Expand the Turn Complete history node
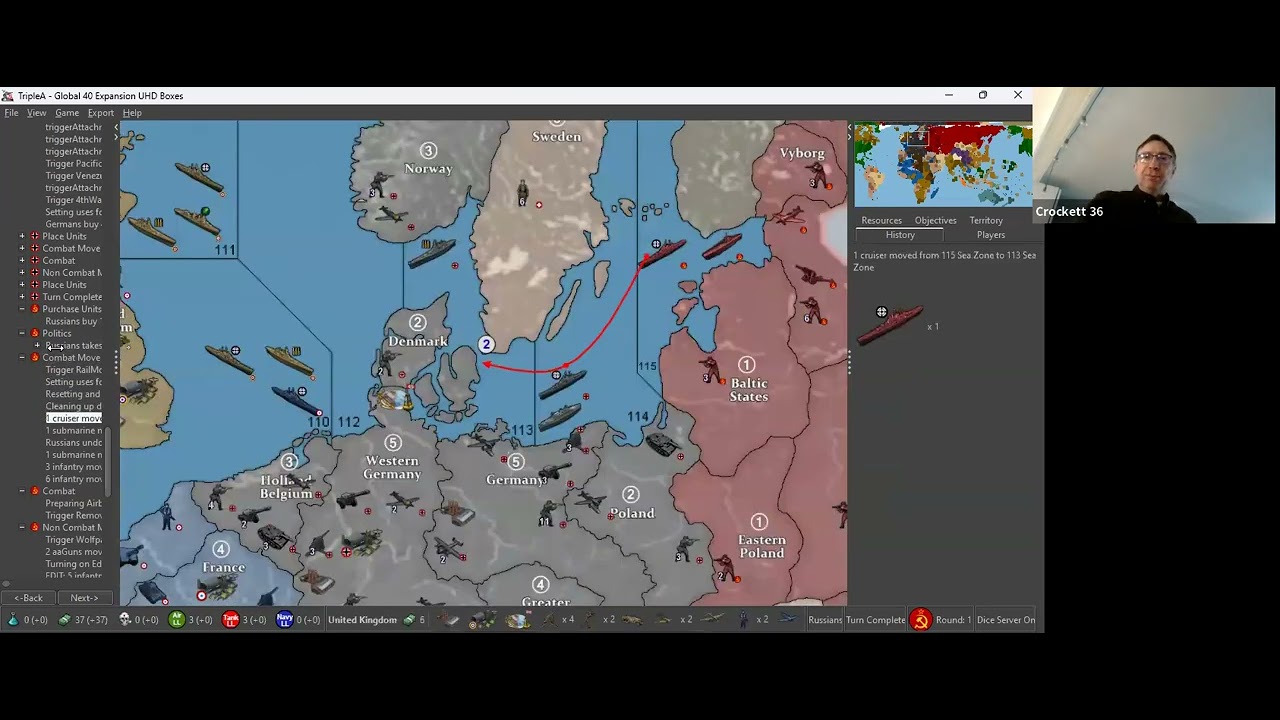This screenshot has width=1280, height=720. (22, 297)
